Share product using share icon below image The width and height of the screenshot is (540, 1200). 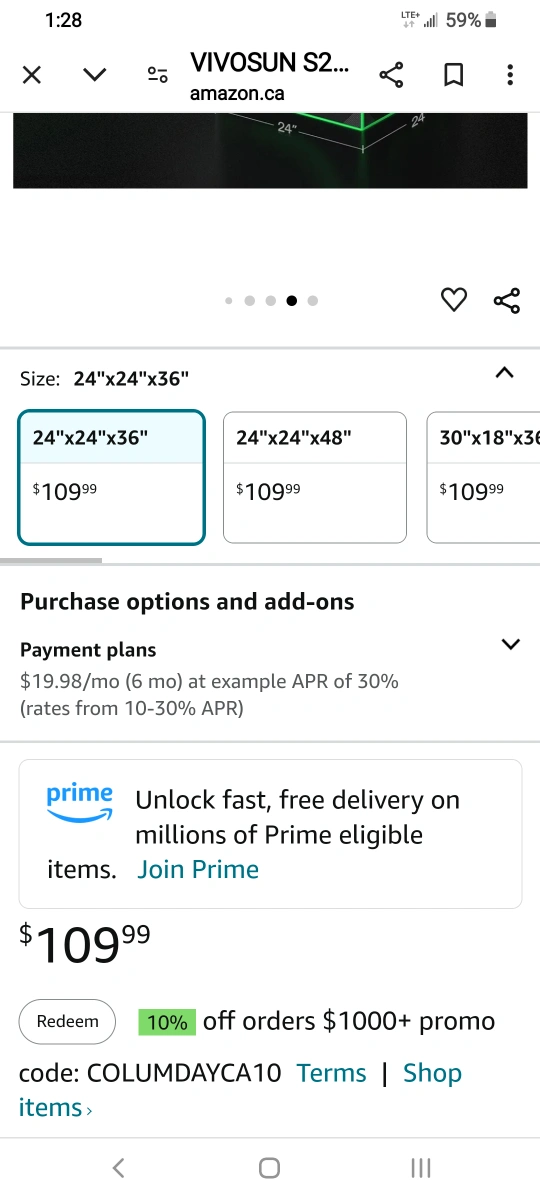coord(507,300)
